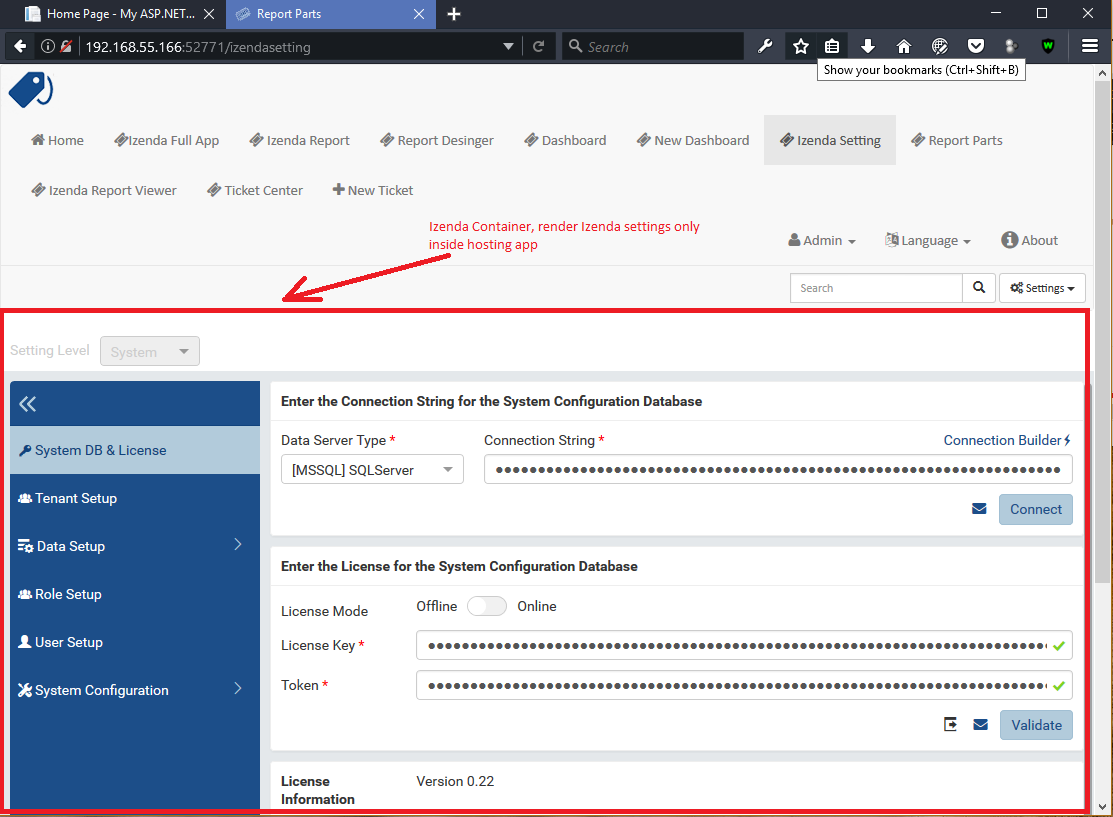Screen dimensions: 1113x817
Task: Bookmark this page with the star icon
Action: click(x=801, y=47)
